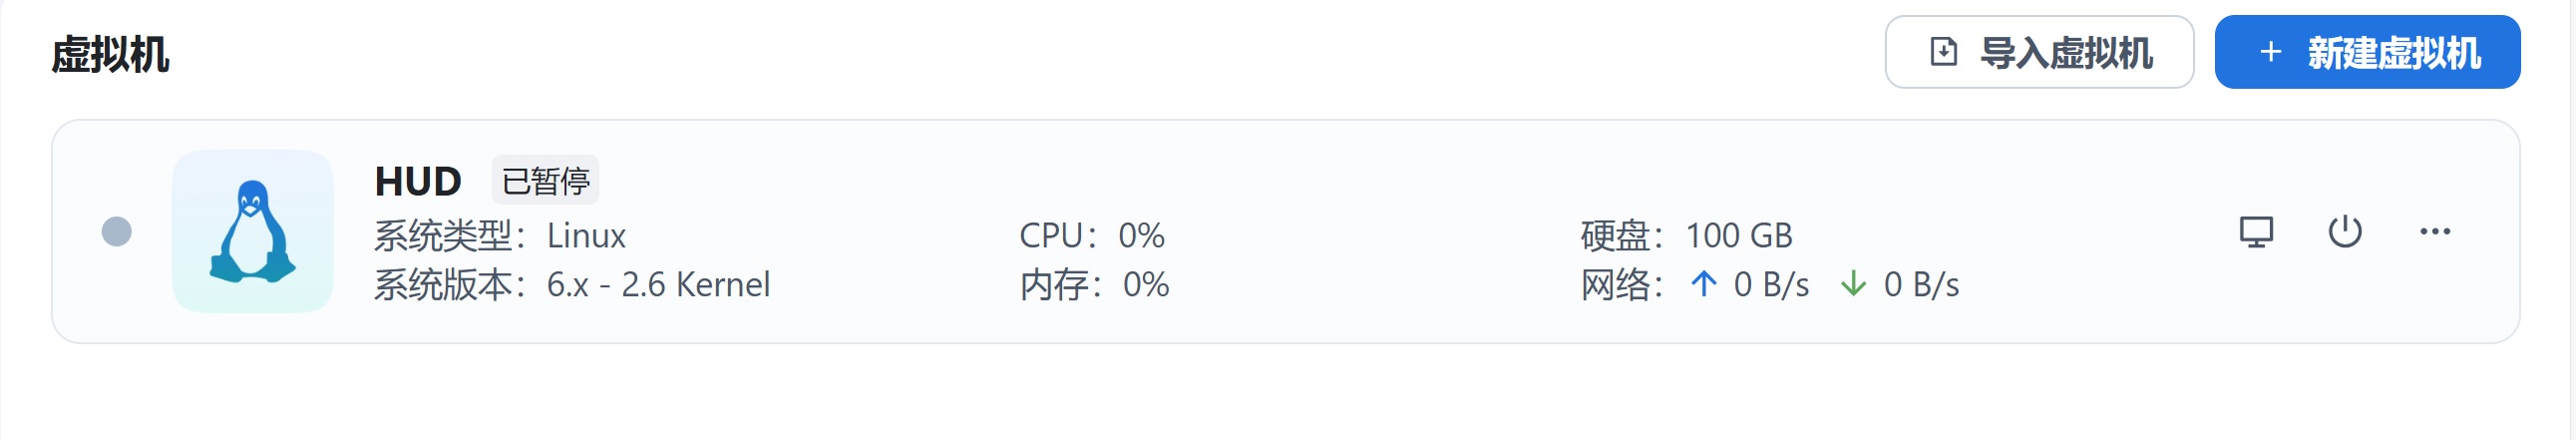The image size is (2576, 440).
Task: Click the 已暂停 status badge
Action: pos(545,181)
